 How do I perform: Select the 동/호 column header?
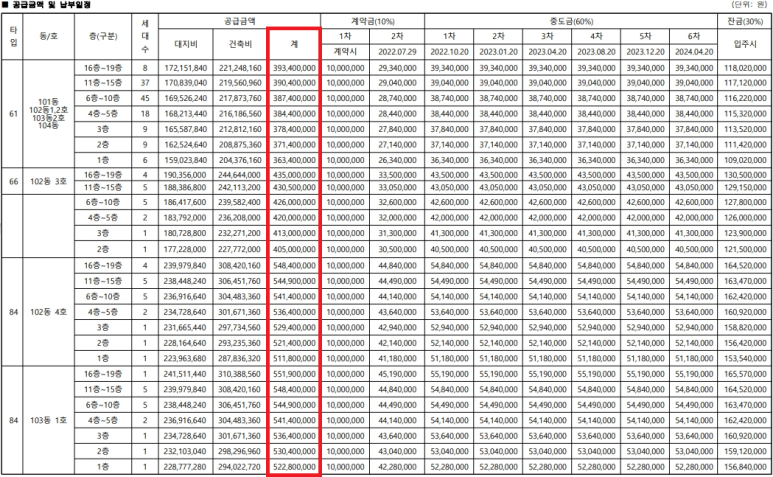[x=48, y=36]
